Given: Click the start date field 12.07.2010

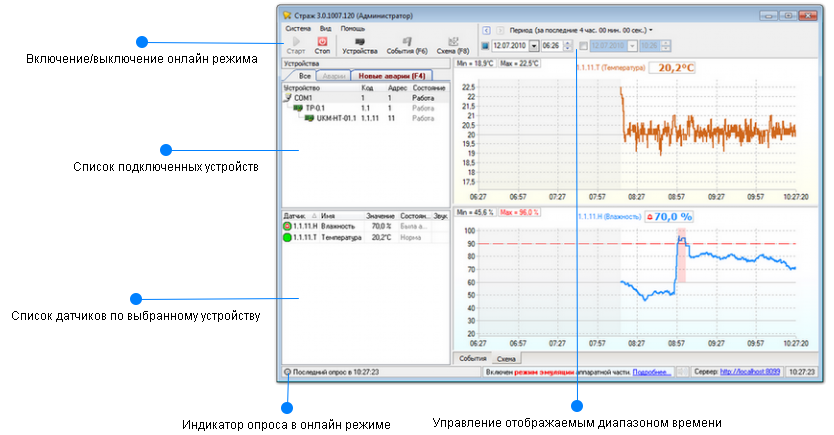Looking at the screenshot, I should [510, 46].
